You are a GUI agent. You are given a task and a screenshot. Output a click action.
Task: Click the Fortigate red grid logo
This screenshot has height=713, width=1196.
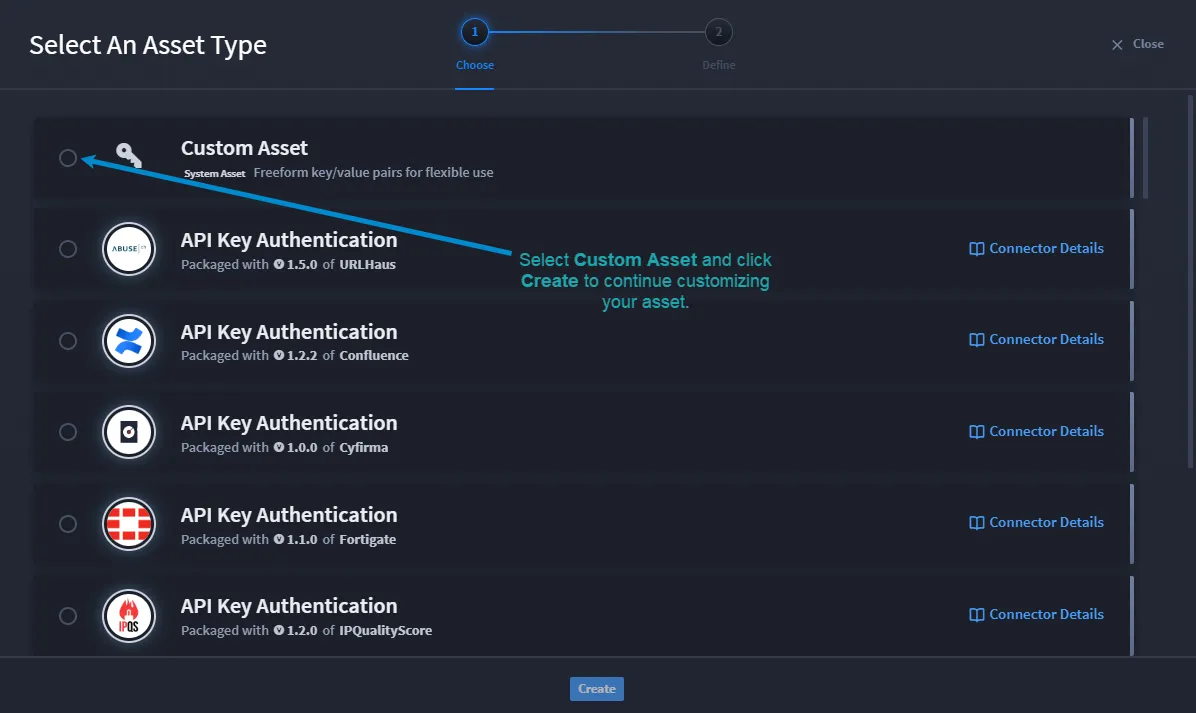(x=129, y=524)
